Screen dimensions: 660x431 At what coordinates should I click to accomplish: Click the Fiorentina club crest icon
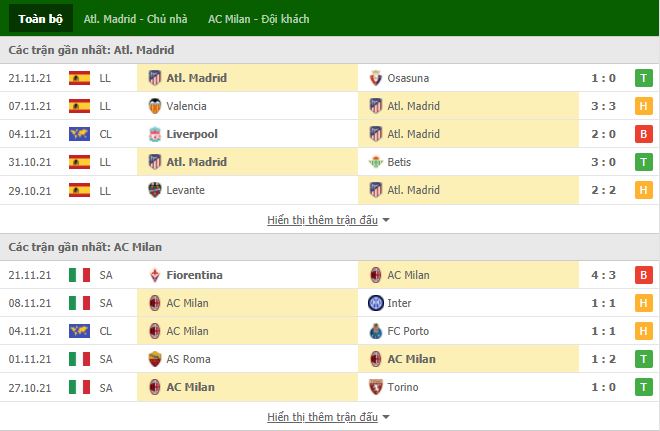pyautogui.click(x=155, y=275)
